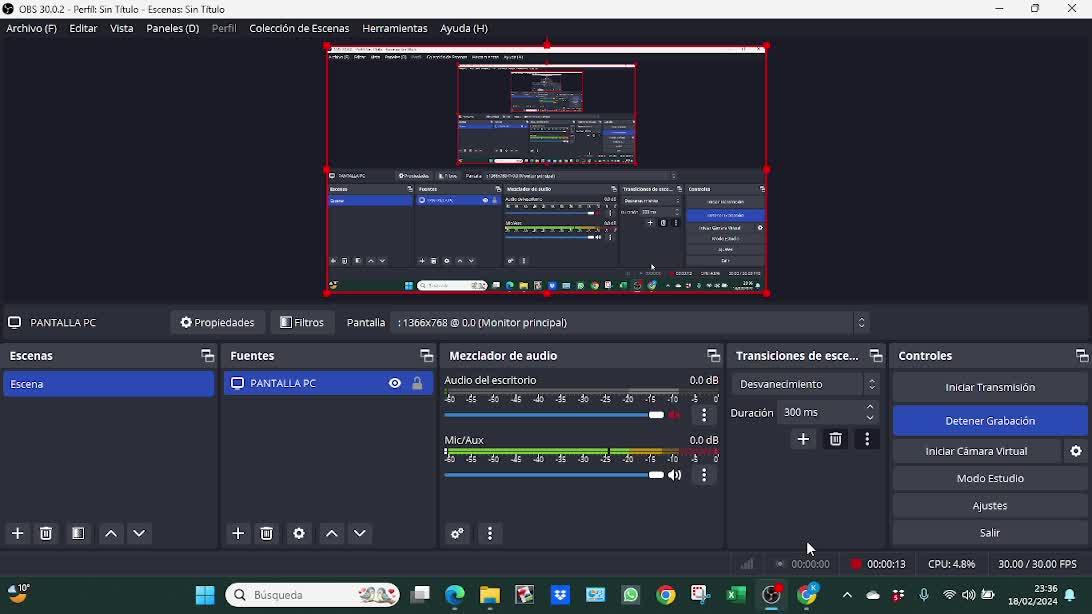Open the Desvanecimiento transition dropdown
This screenshot has height=614, width=1092.
(x=805, y=384)
